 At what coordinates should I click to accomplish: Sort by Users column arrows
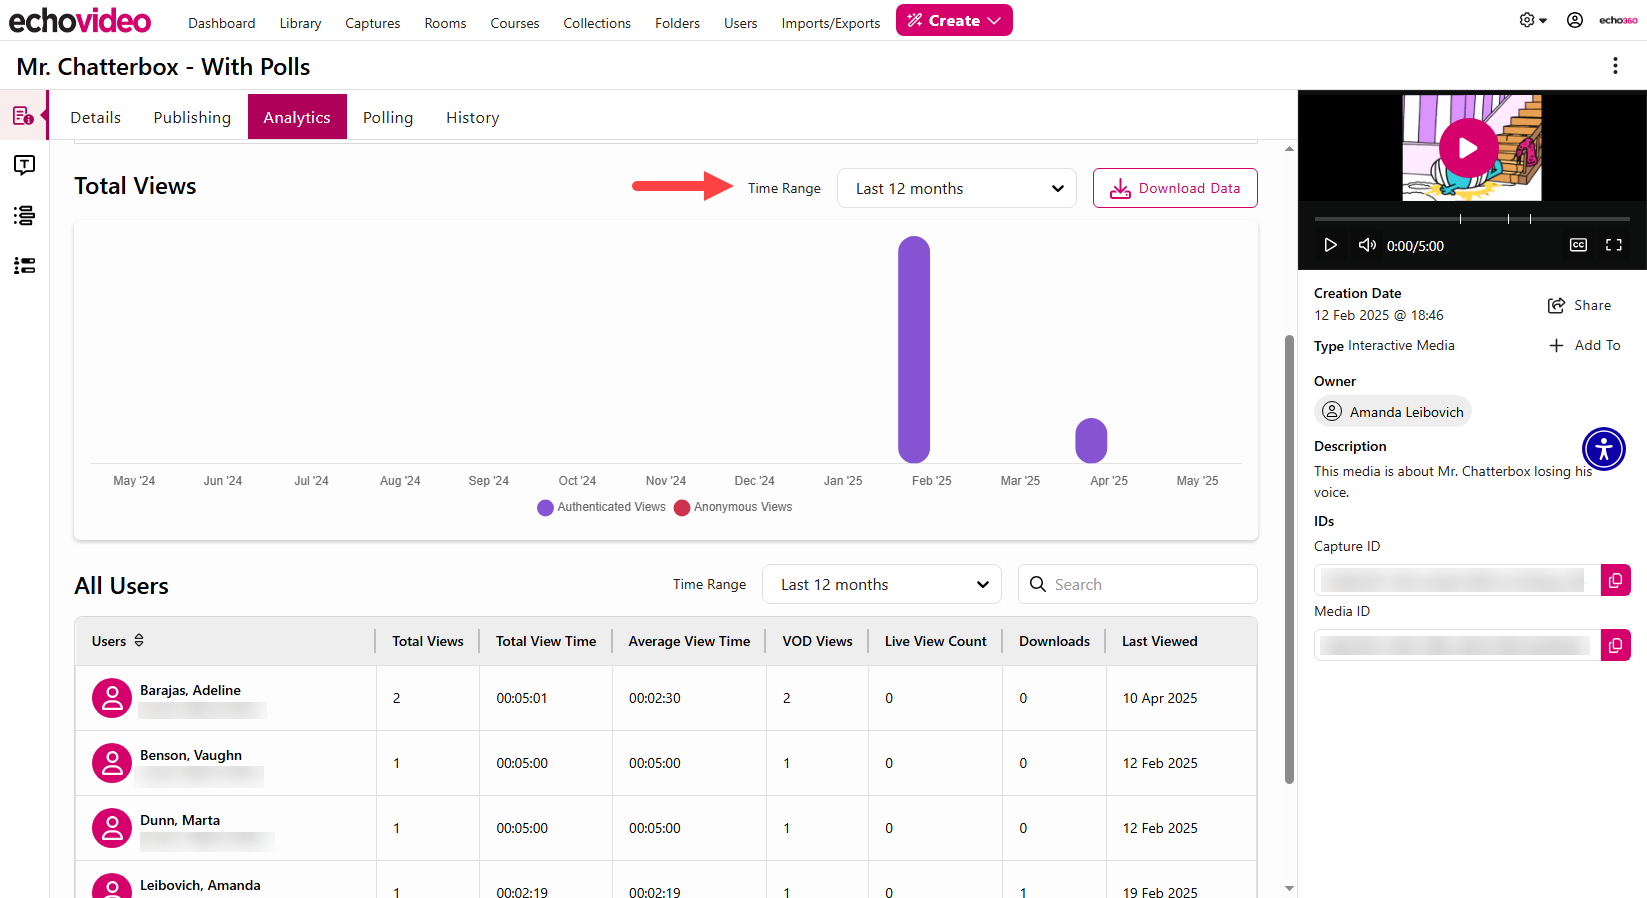click(139, 640)
